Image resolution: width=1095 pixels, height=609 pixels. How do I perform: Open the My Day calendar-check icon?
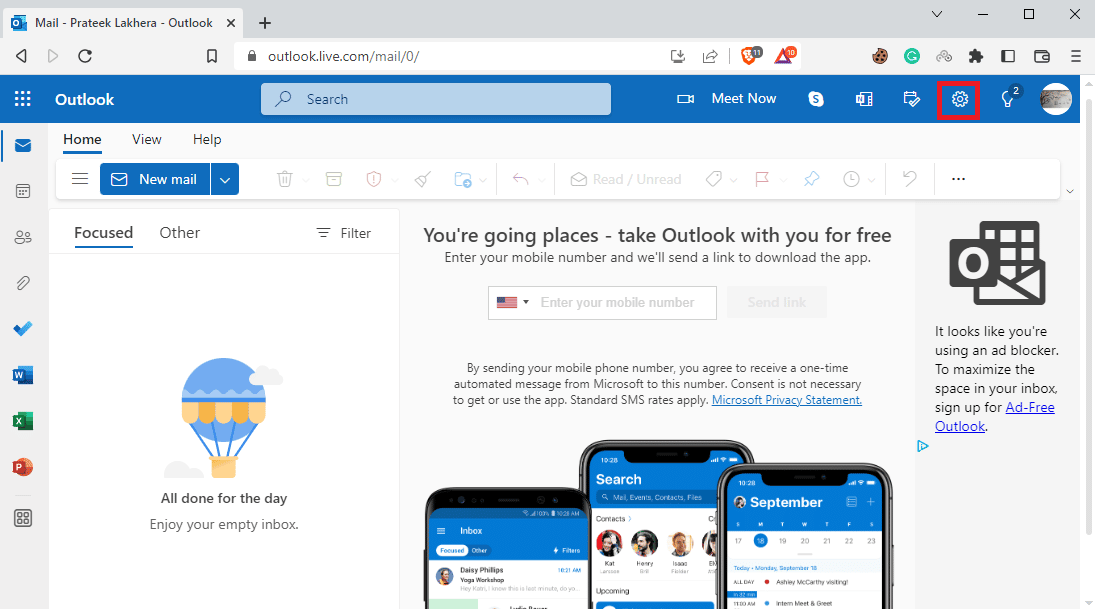pyautogui.click(x=911, y=99)
